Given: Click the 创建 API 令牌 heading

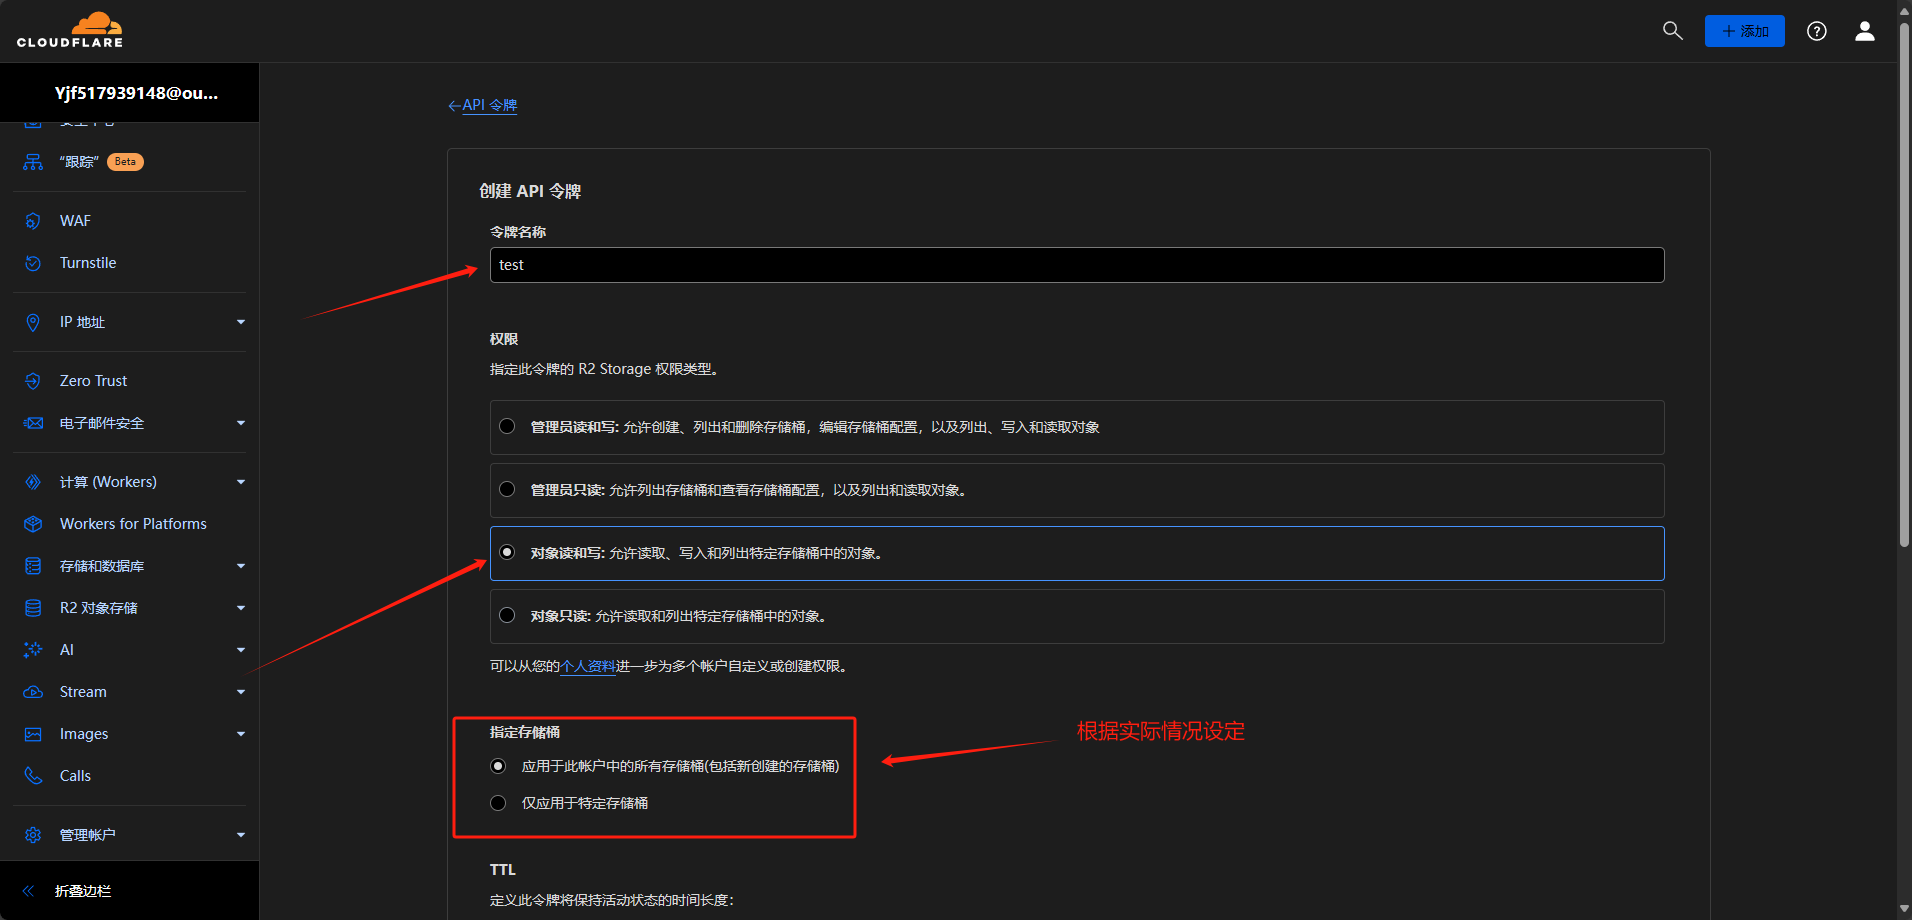Looking at the screenshot, I should 530,191.
